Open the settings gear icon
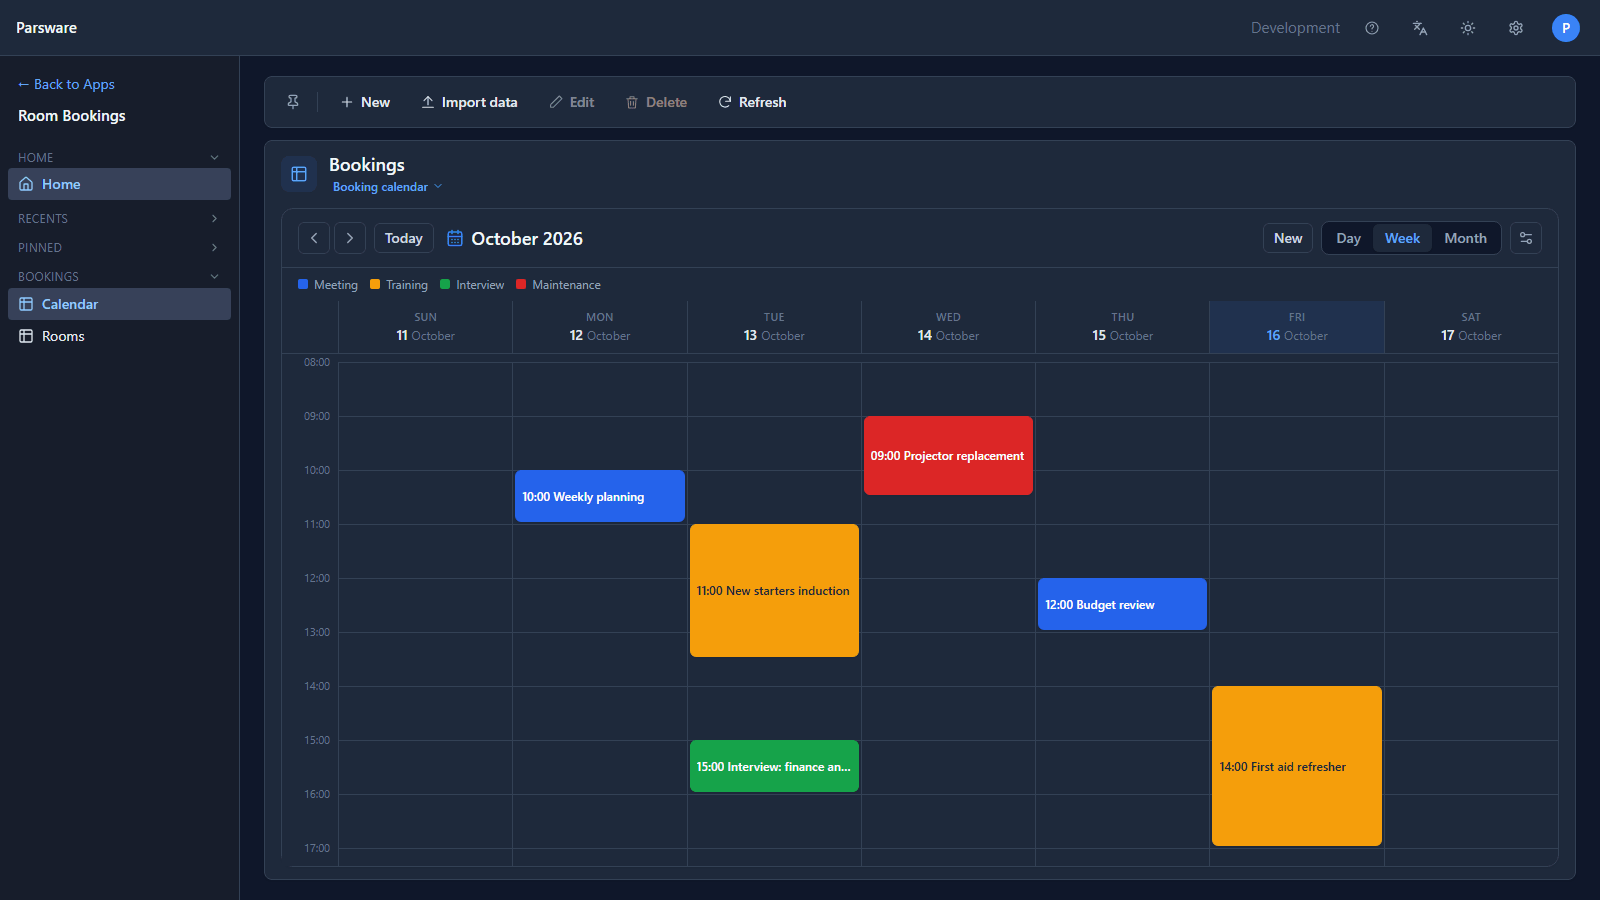 1516,28
